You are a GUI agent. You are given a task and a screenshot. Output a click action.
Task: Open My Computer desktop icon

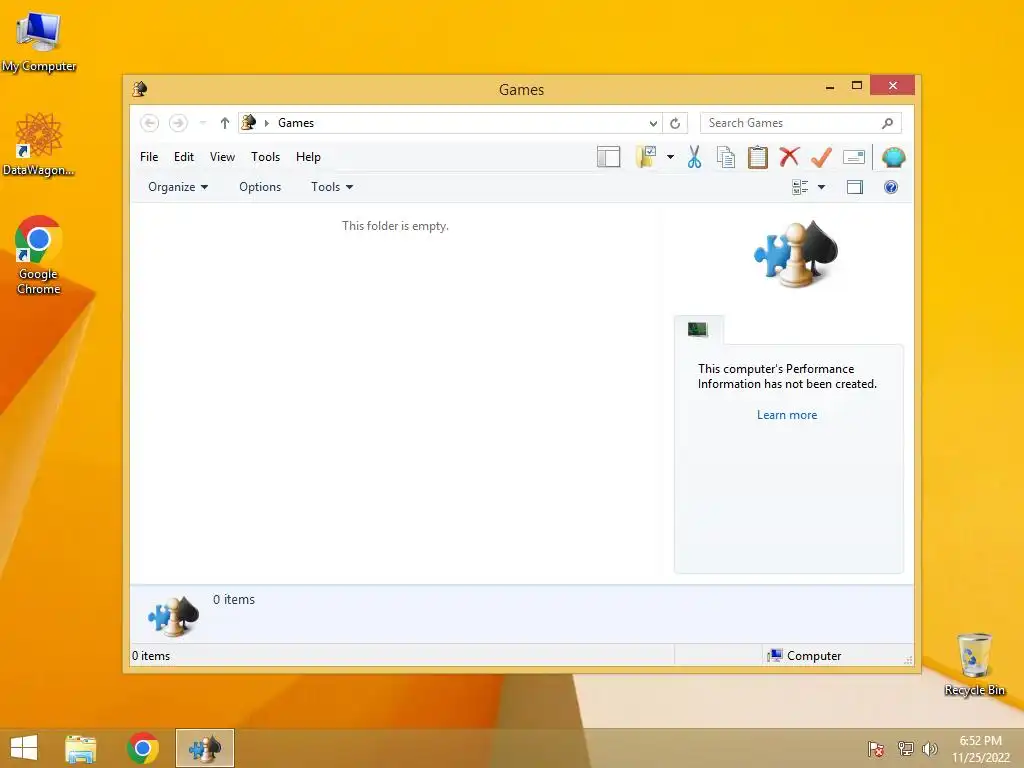click(39, 40)
